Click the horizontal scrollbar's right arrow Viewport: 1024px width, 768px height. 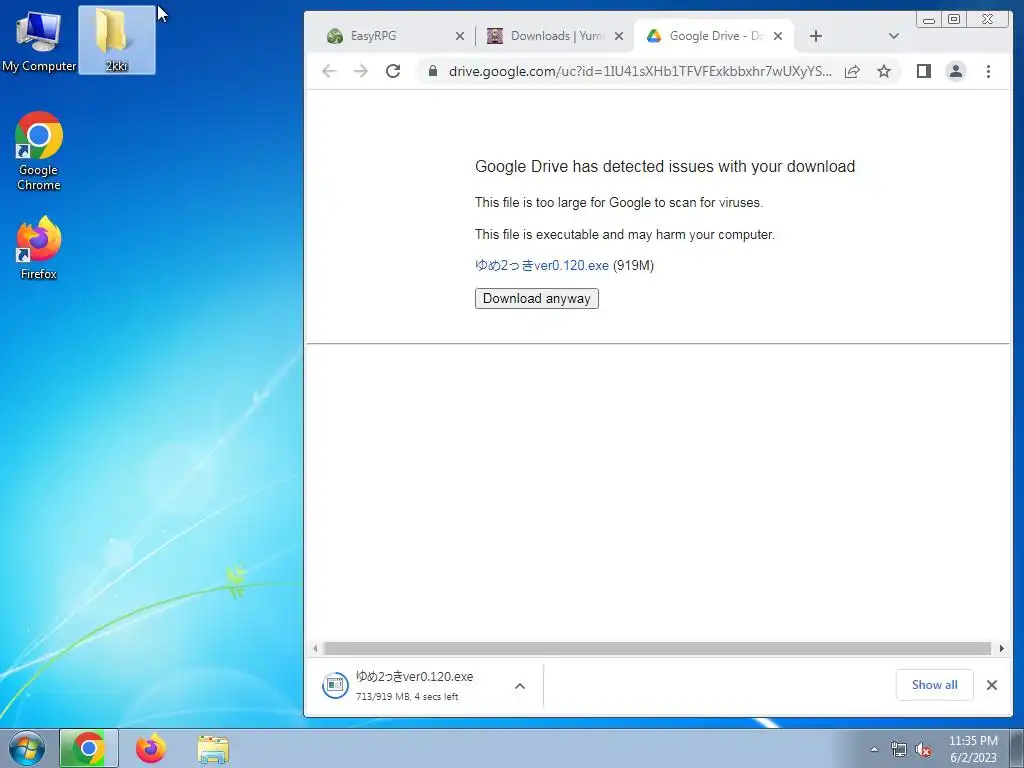[1002, 648]
